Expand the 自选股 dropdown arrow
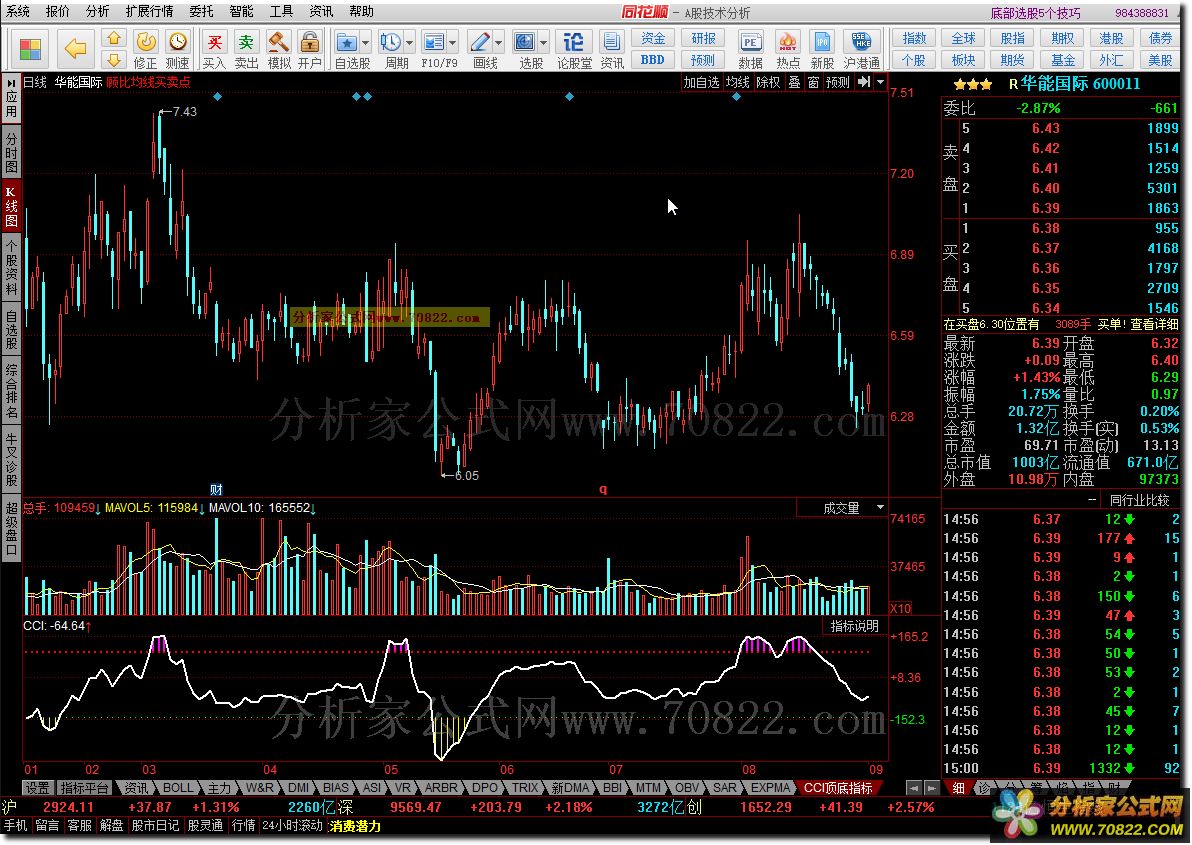The width and height of the screenshot is (1192, 845). [x=366, y=43]
